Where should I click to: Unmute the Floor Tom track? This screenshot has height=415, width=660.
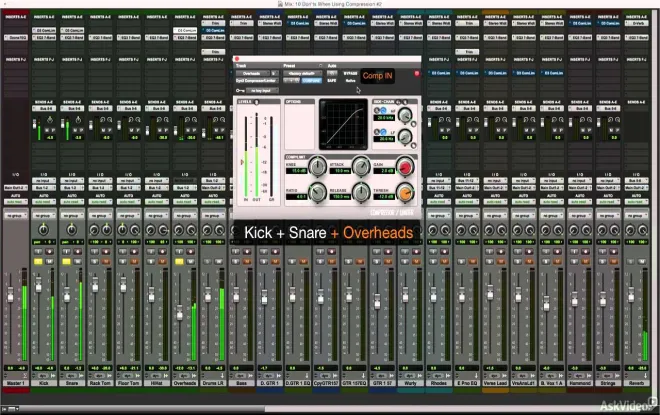(x=134, y=261)
